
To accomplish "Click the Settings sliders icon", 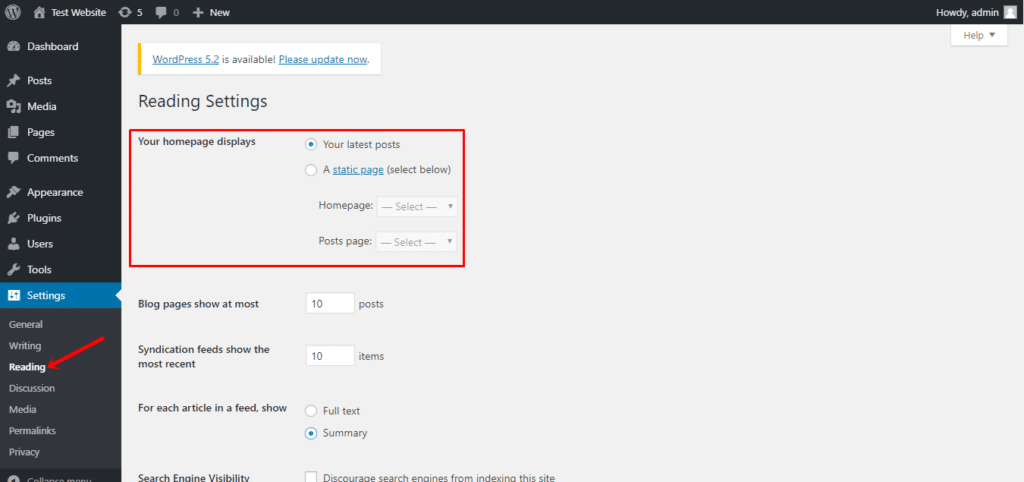I will 13,295.
